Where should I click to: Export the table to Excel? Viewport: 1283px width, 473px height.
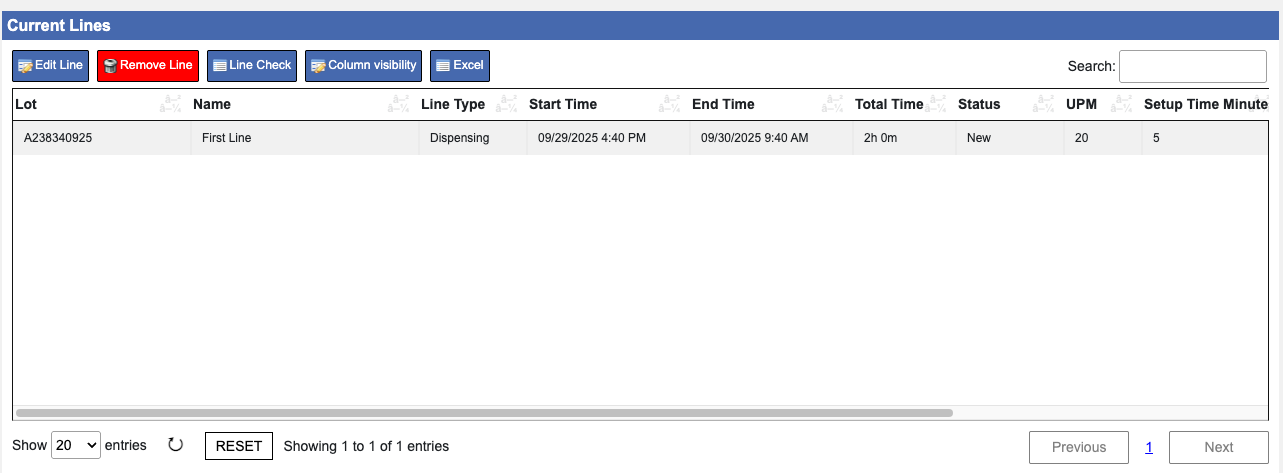point(460,66)
